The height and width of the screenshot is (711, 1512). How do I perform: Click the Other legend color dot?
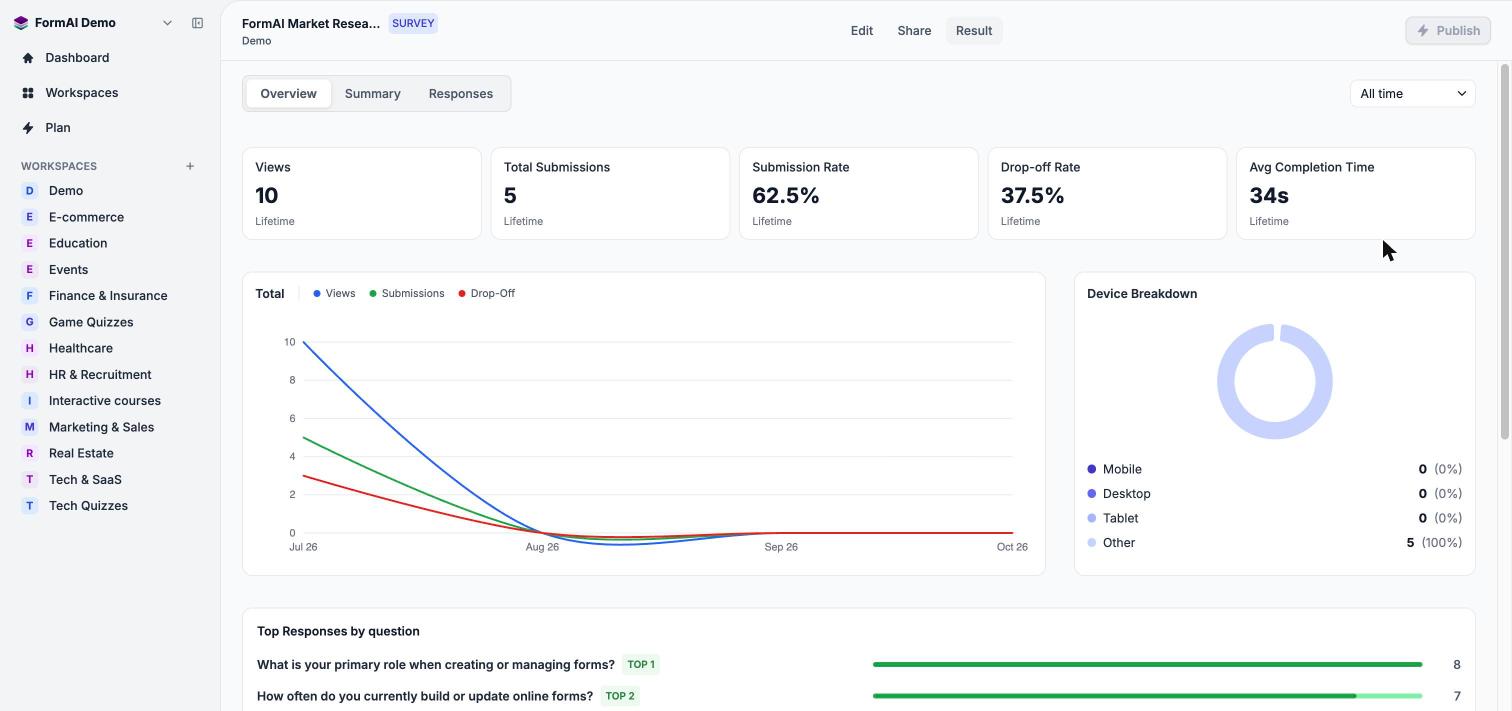pyautogui.click(x=1092, y=543)
